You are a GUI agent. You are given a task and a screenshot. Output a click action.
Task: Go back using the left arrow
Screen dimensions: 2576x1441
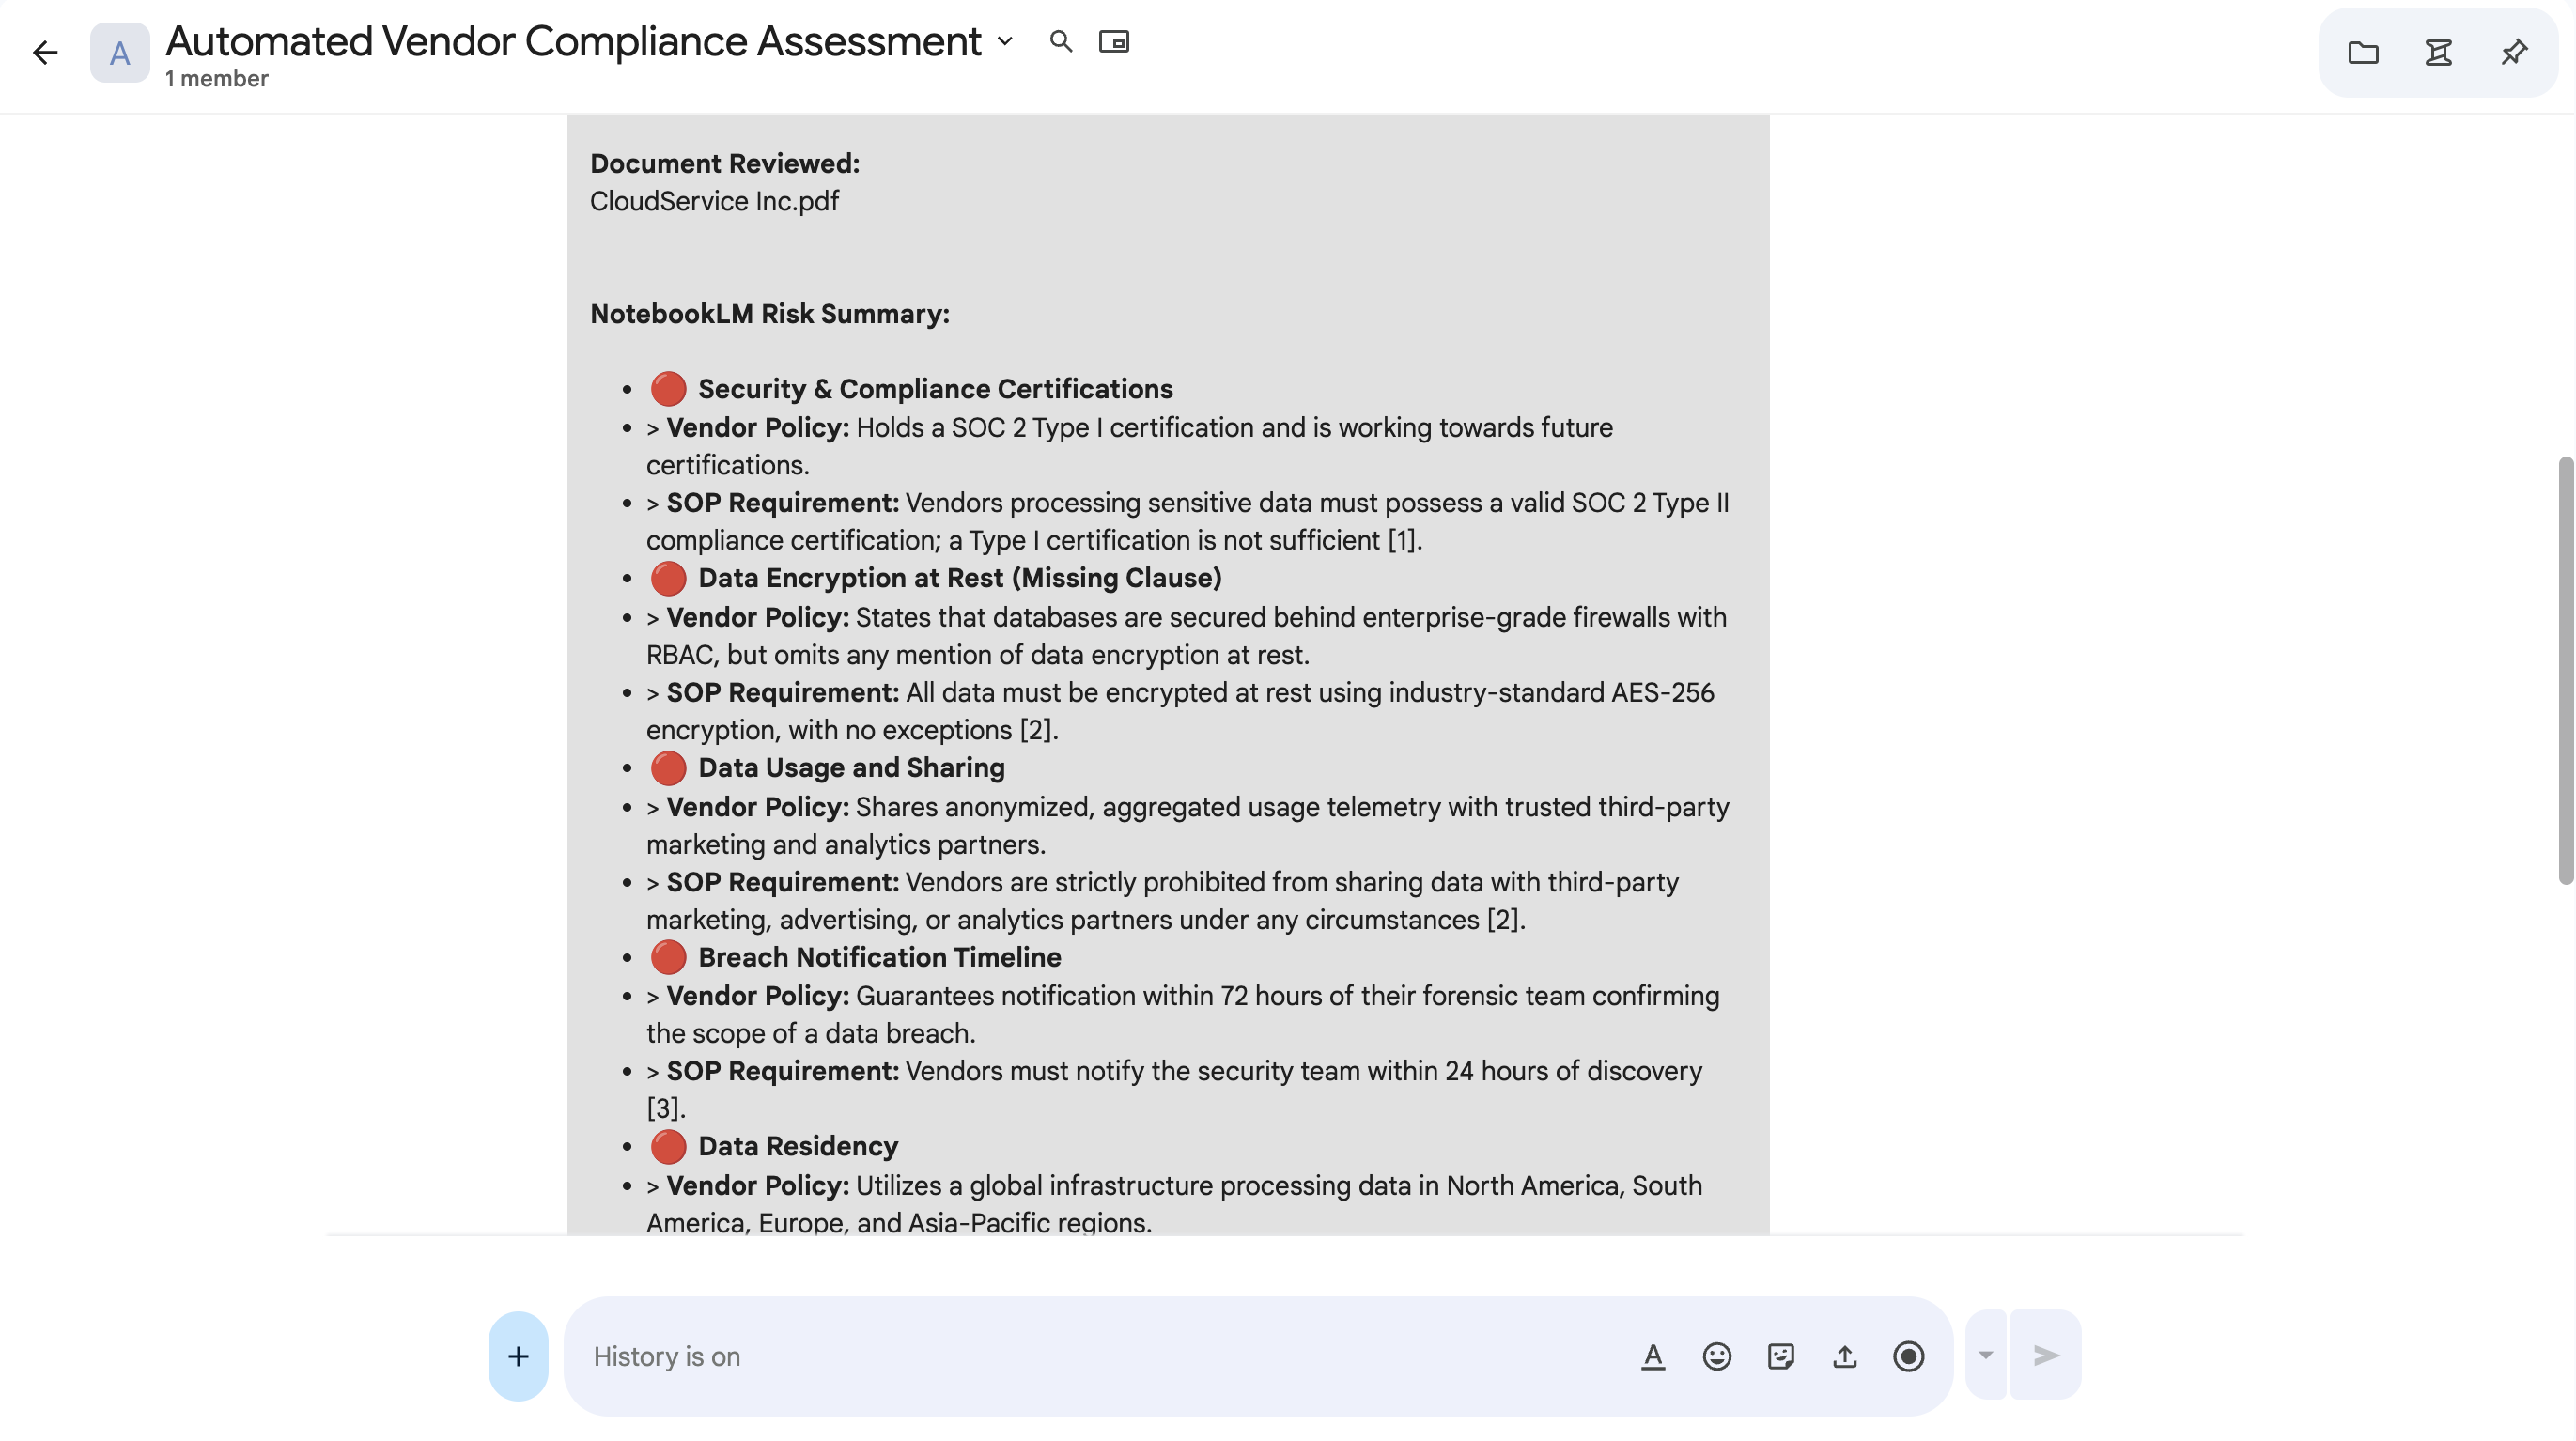(x=45, y=53)
